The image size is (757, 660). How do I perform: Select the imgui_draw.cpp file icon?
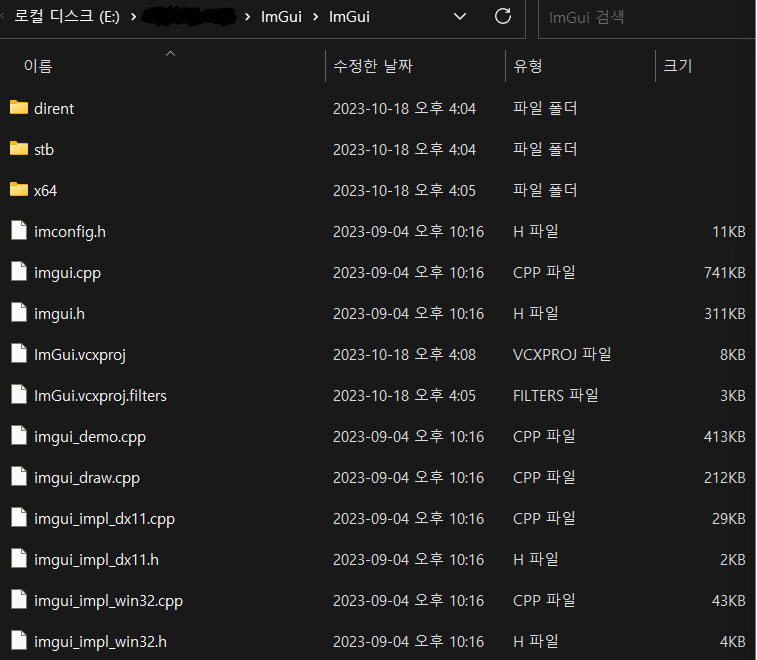tap(19, 477)
